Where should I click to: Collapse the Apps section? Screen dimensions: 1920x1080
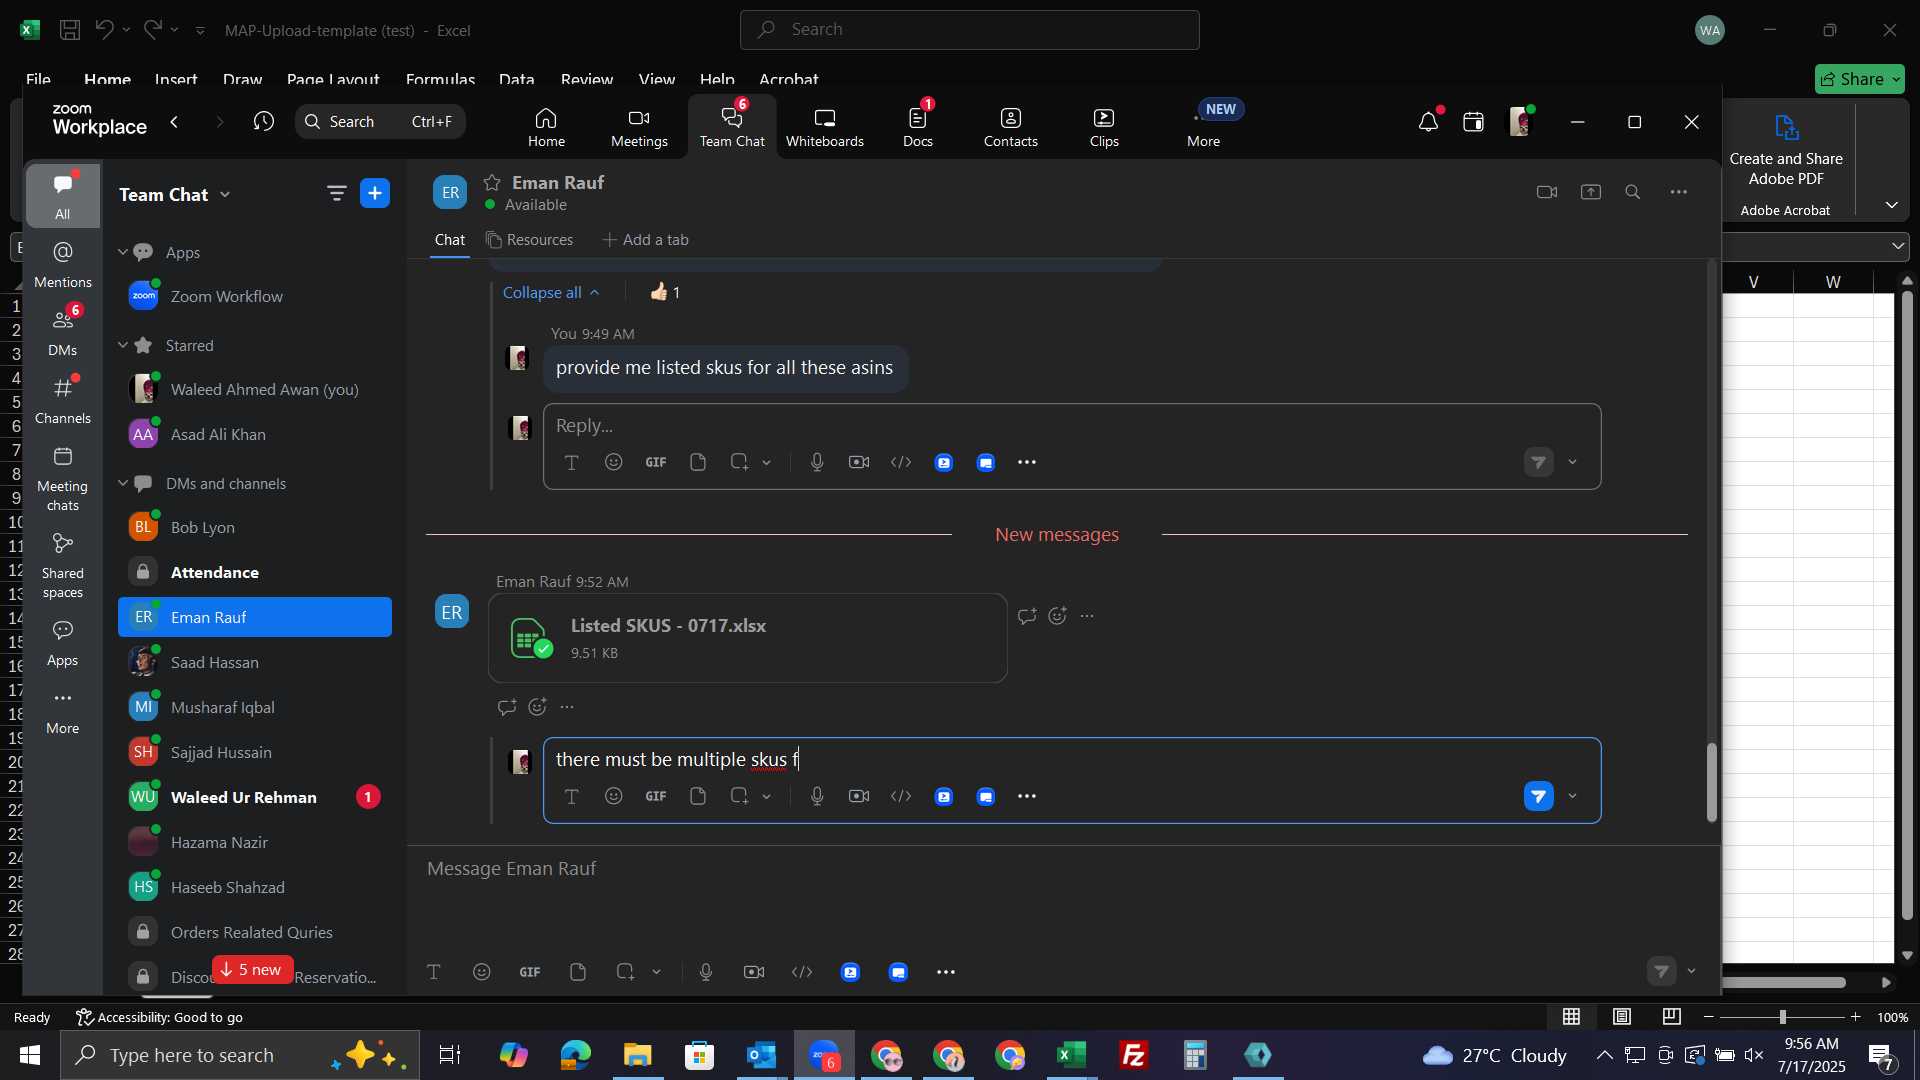(123, 252)
